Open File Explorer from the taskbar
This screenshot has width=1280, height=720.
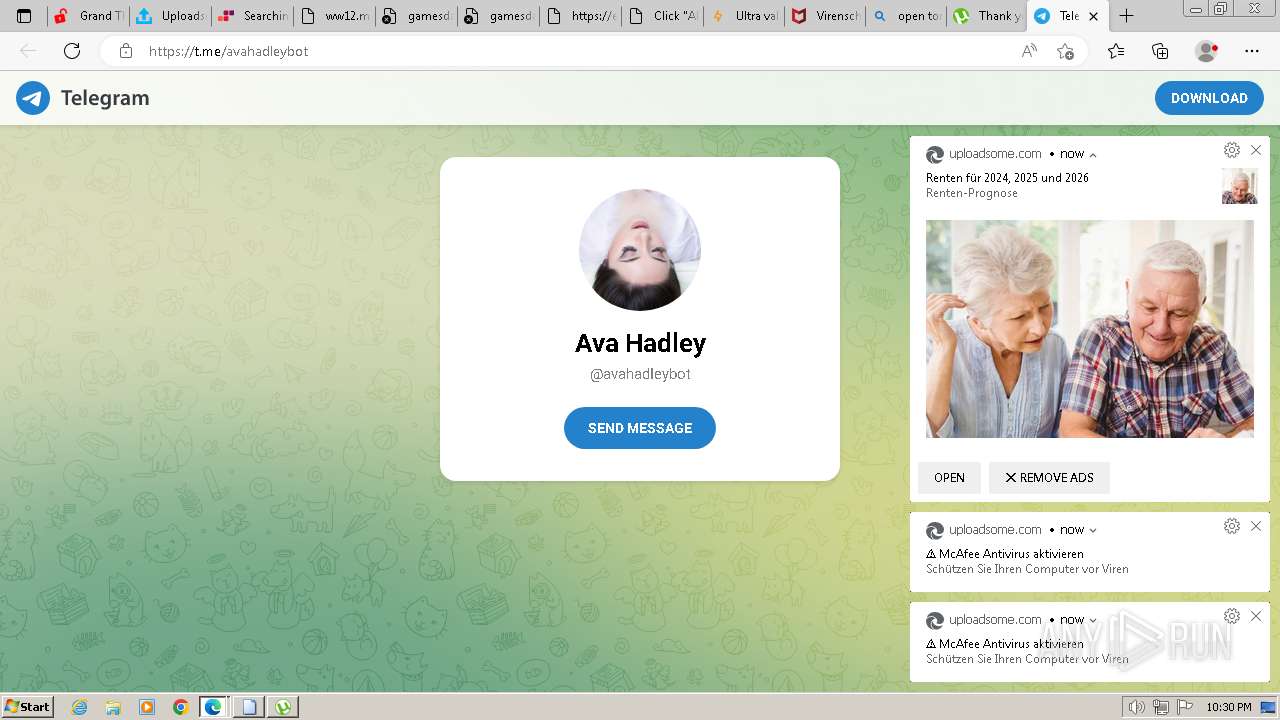[113, 707]
